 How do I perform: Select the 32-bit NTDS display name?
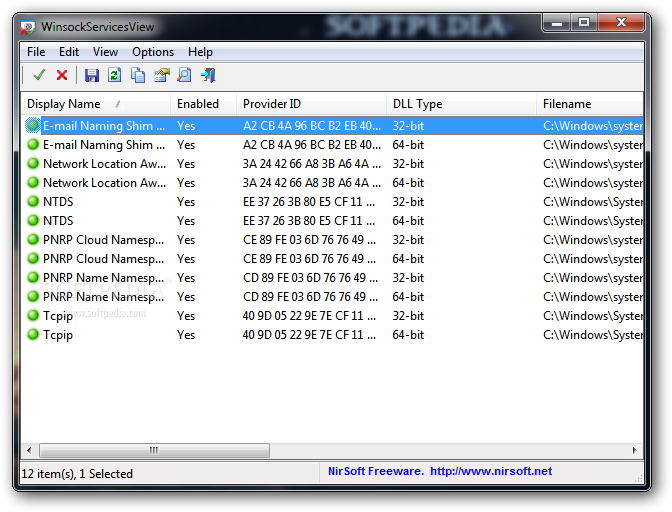58,201
